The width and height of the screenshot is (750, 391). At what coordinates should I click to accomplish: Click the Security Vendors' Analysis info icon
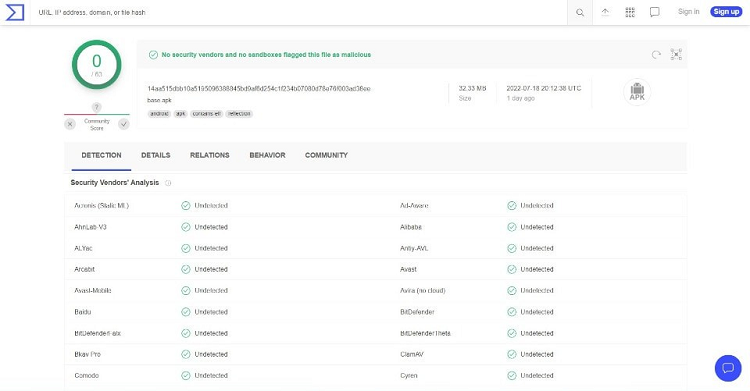(168, 183)
